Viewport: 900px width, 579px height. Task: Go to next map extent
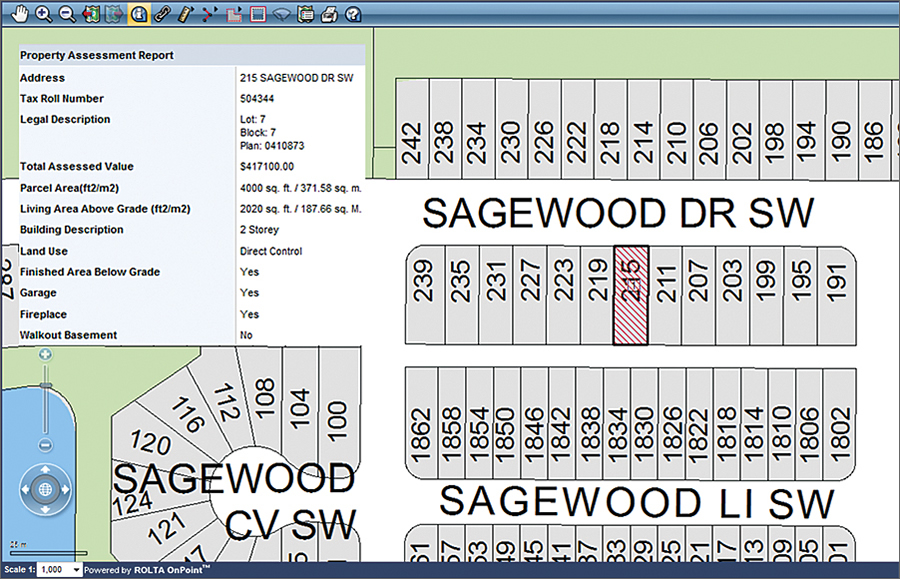click(114, 14)
